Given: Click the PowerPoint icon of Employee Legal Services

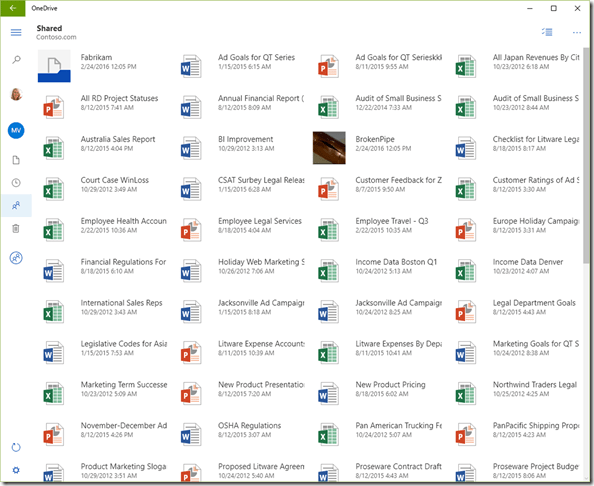Looking at the screenshot, I should [191, 230].
